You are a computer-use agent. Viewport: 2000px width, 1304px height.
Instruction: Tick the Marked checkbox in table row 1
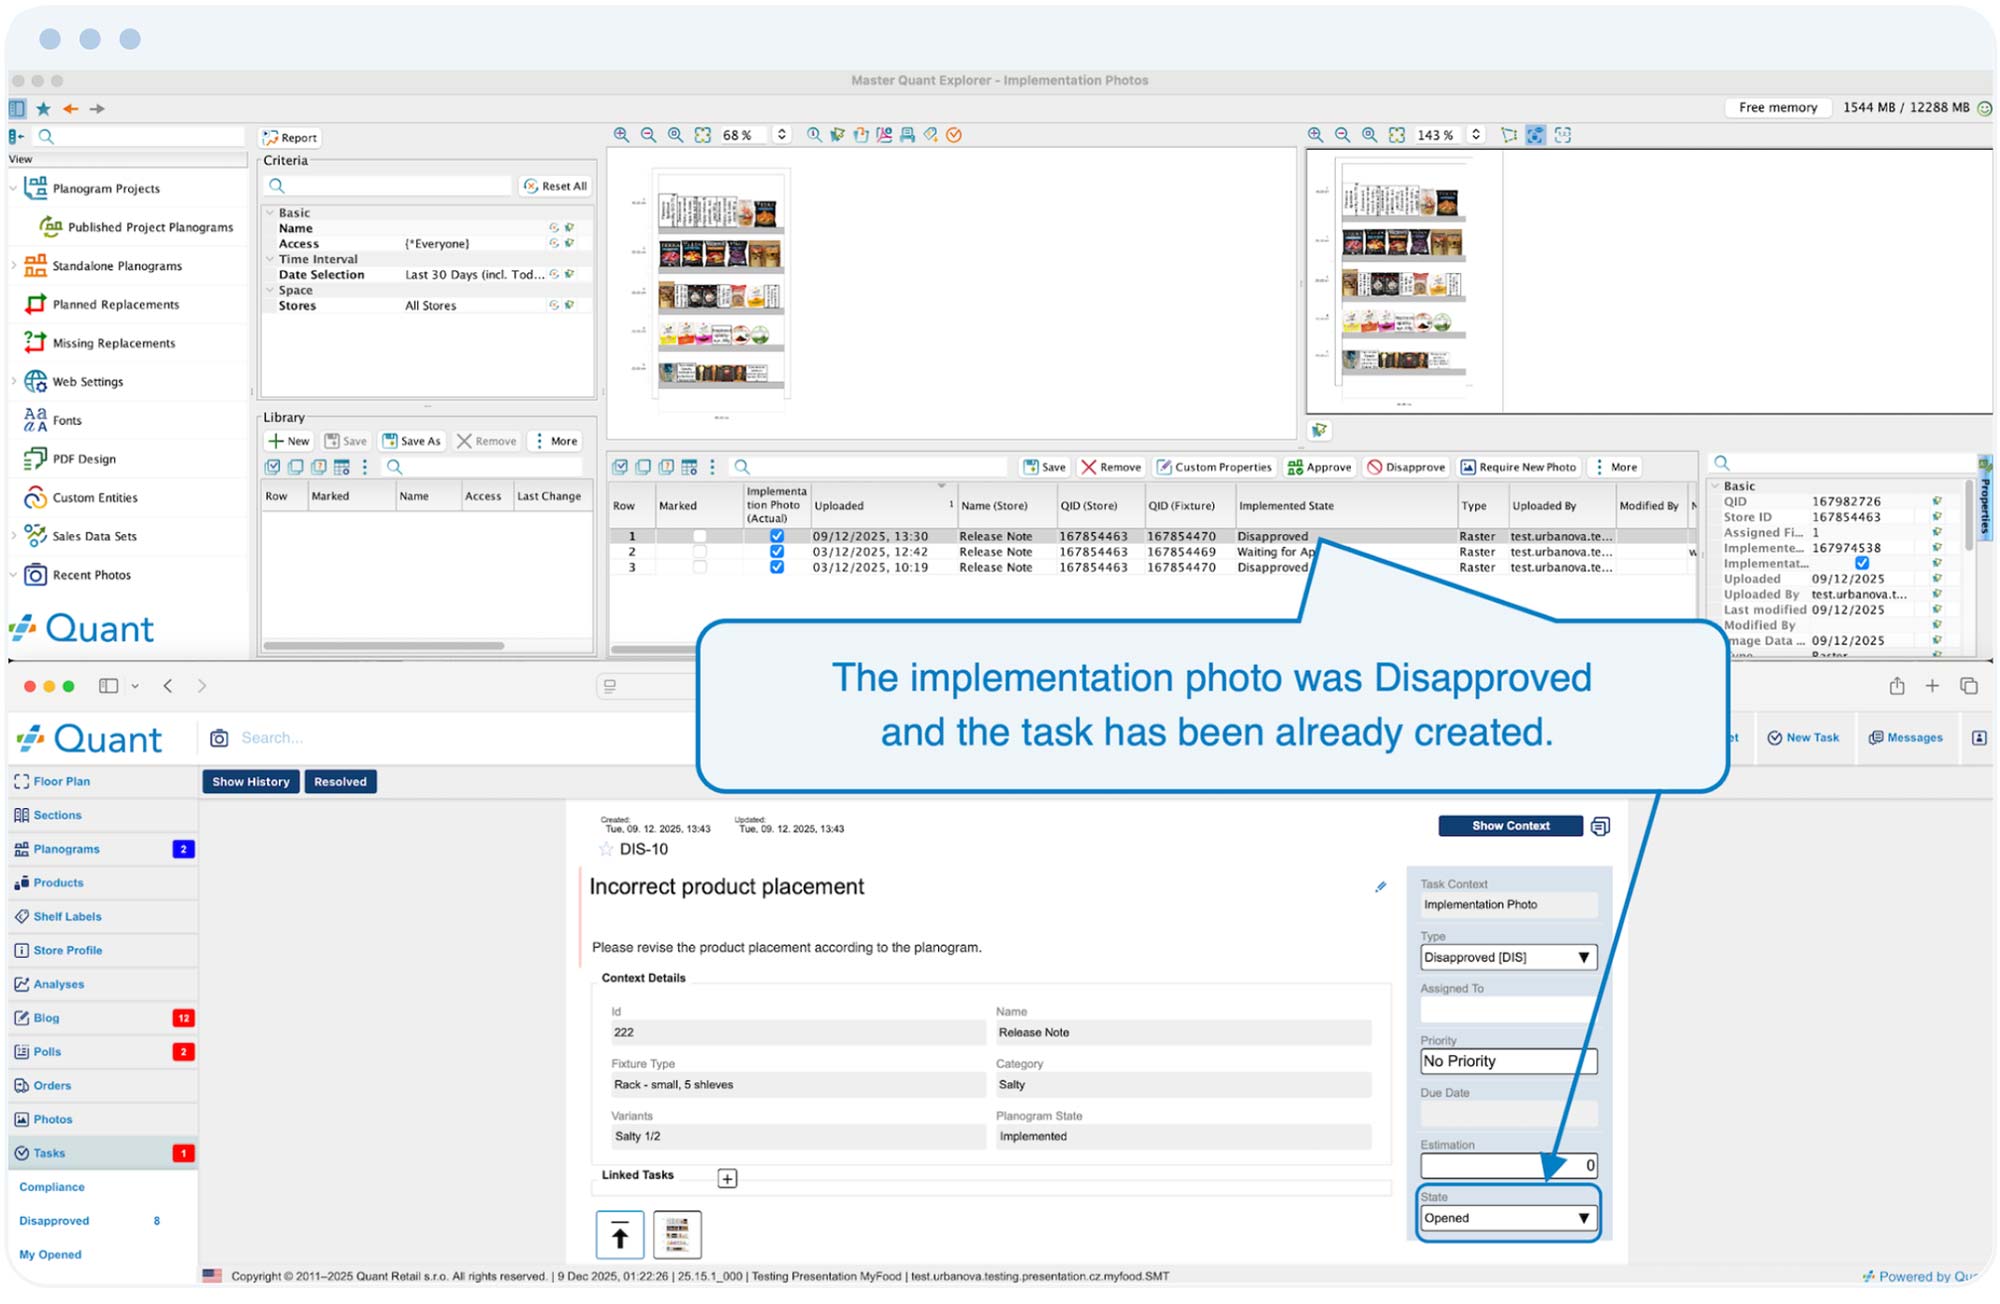pos(700,537)
